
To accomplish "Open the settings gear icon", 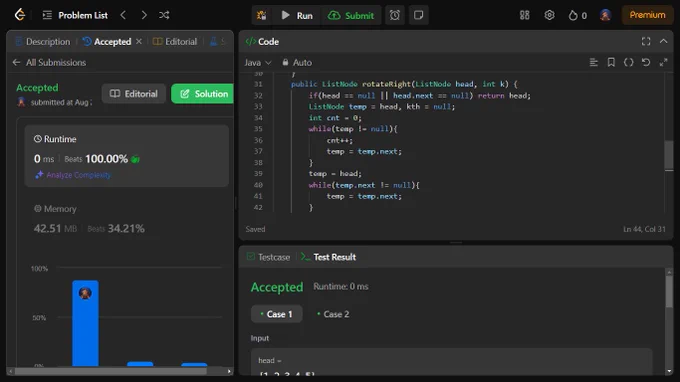I will pos(549,15).
